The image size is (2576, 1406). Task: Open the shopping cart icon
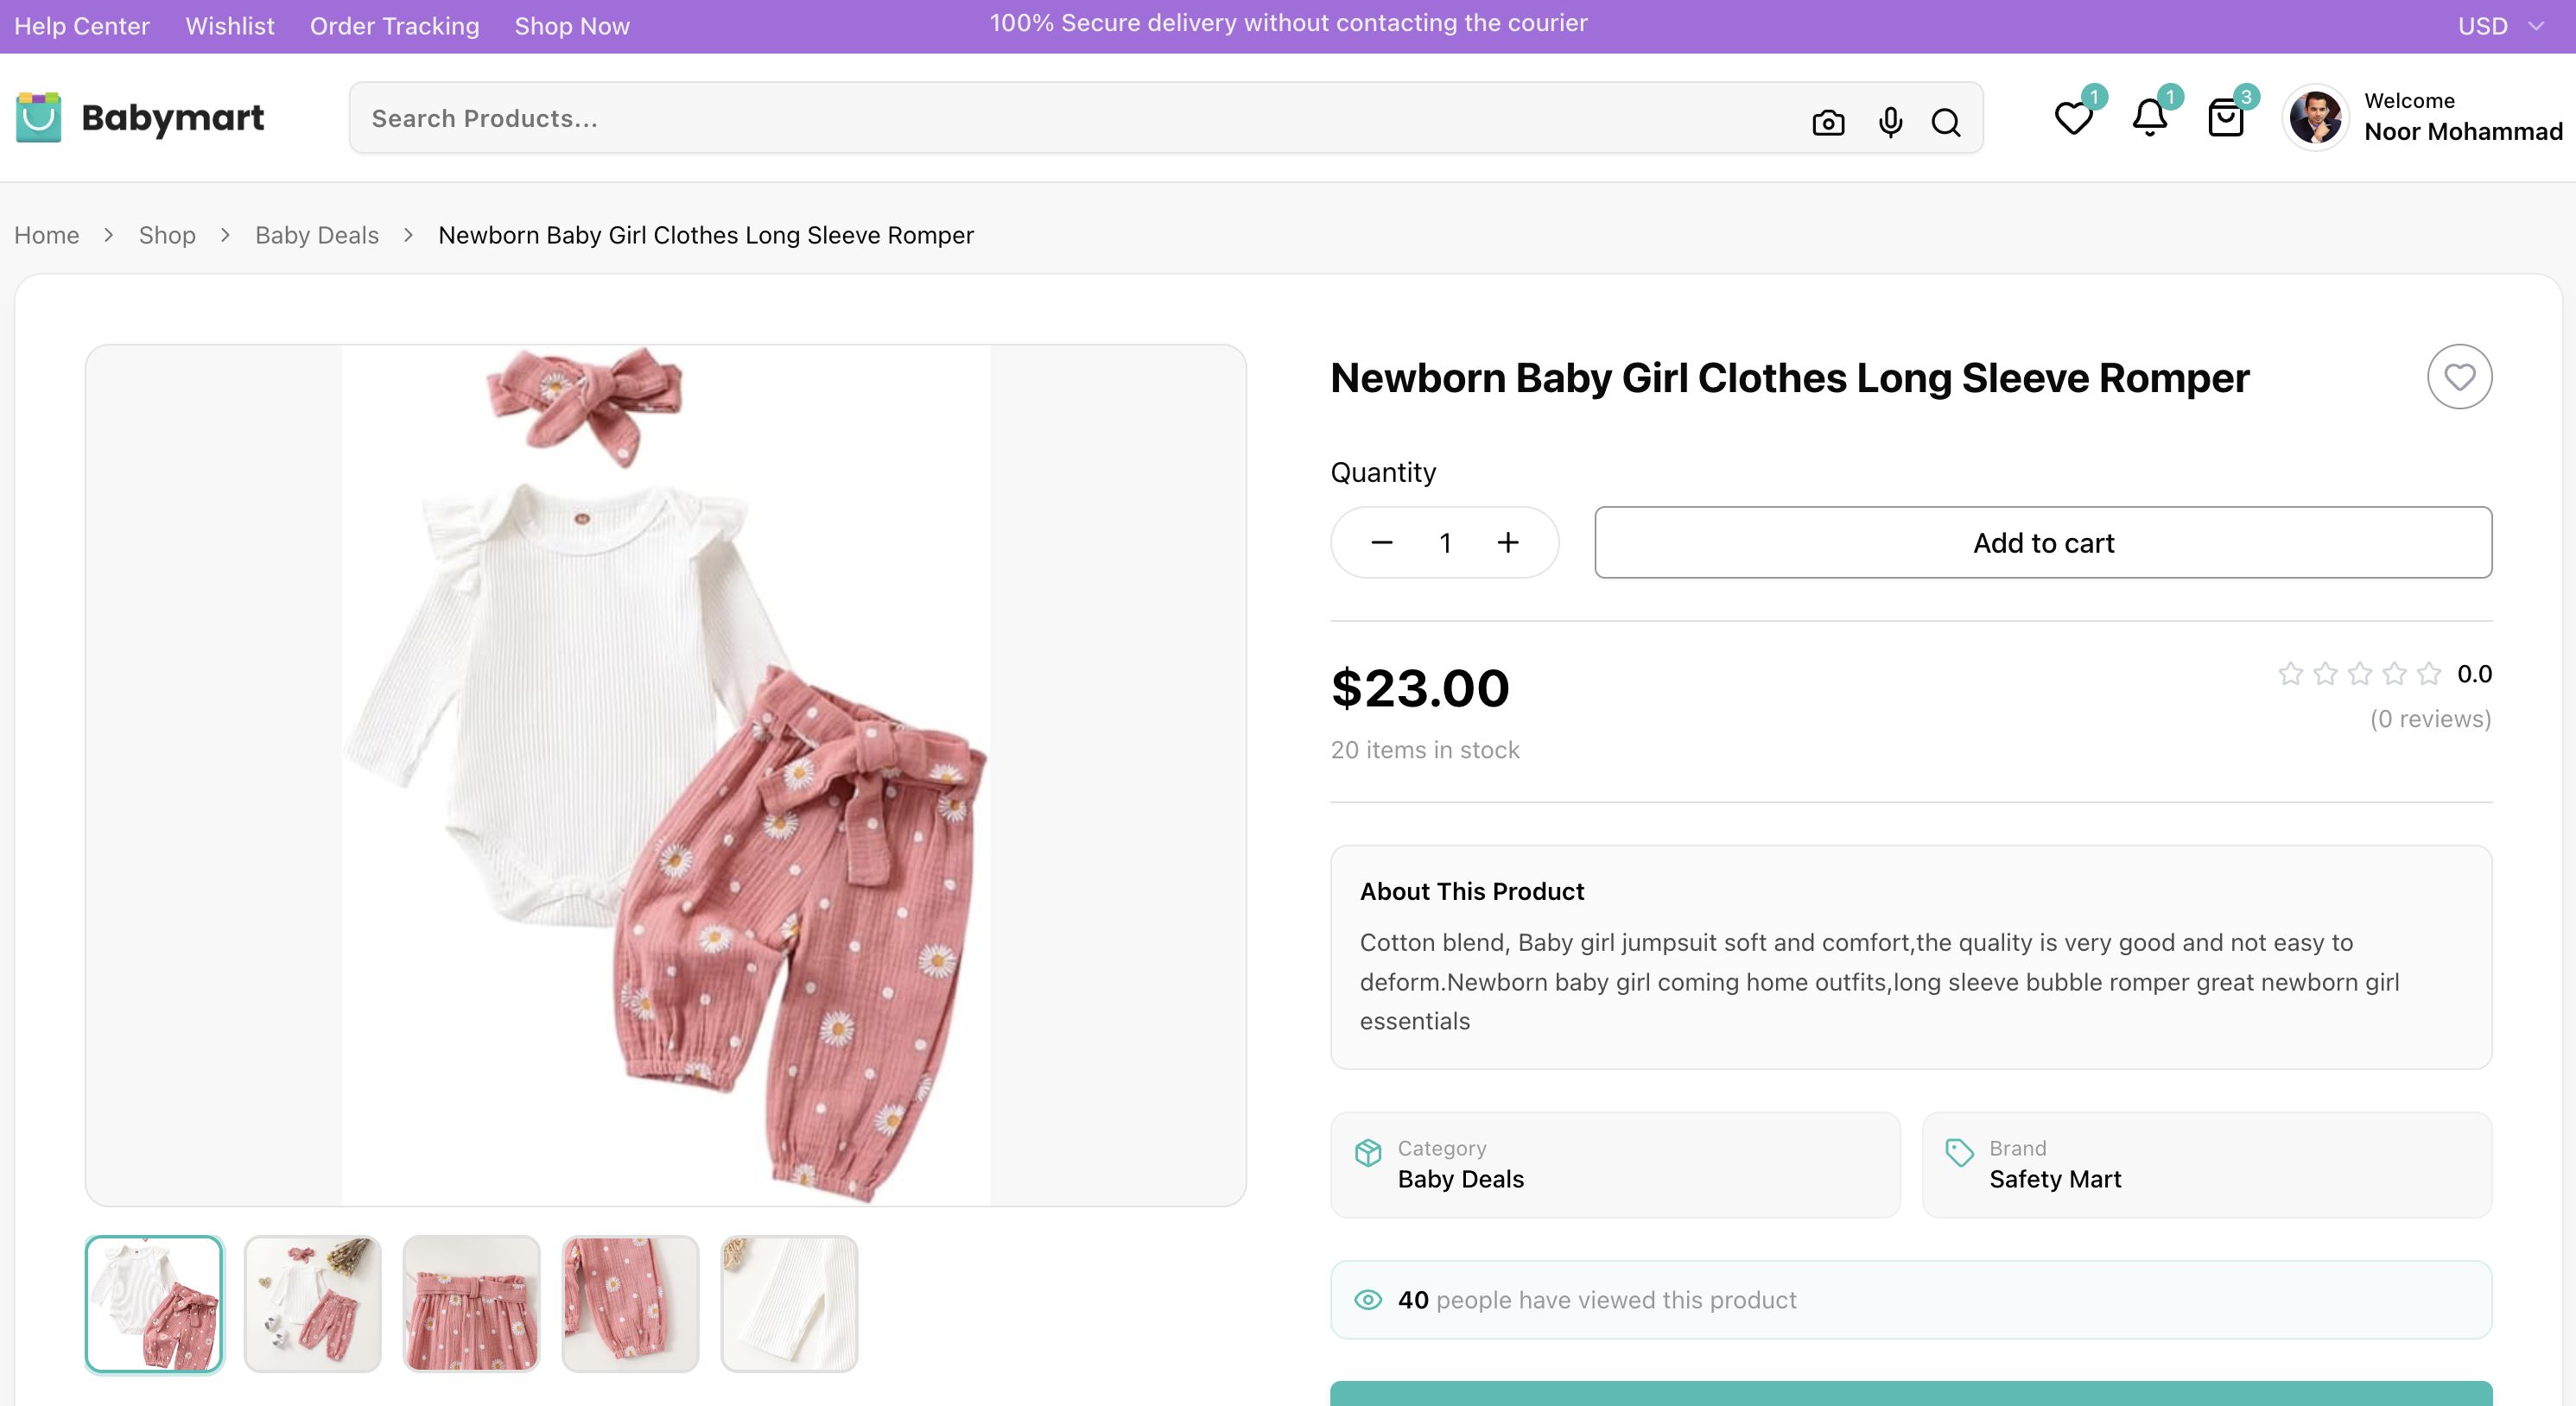coord(2226,118)
